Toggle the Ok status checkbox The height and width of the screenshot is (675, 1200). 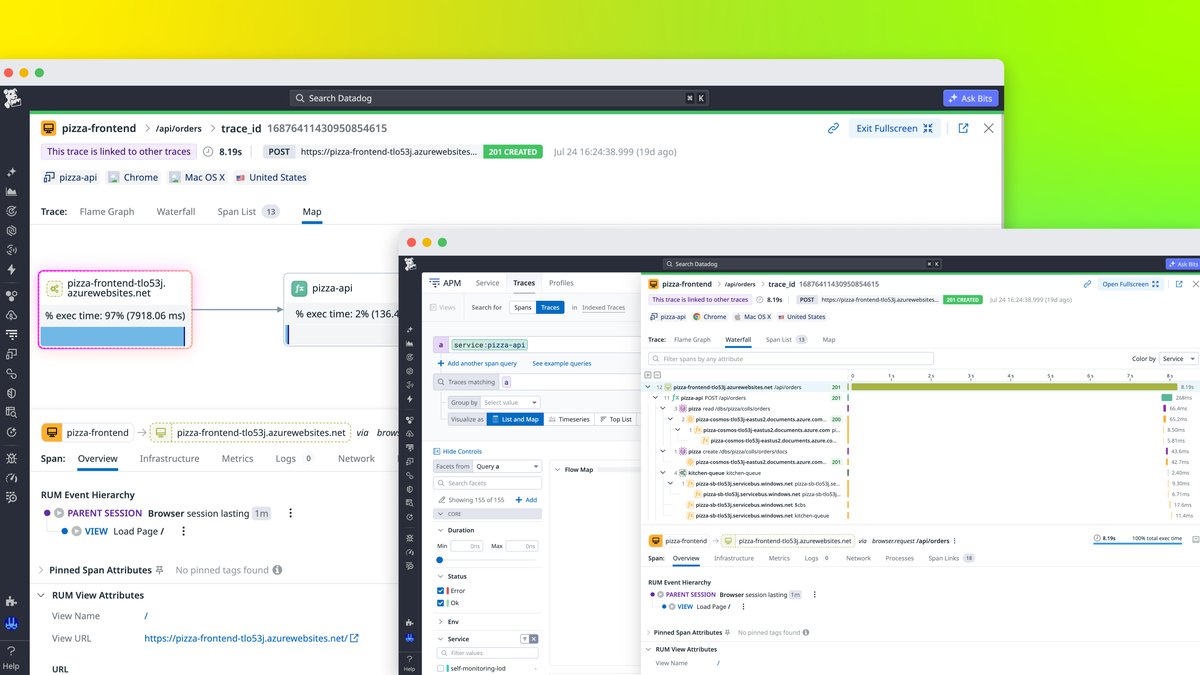(x=441, y=602)
